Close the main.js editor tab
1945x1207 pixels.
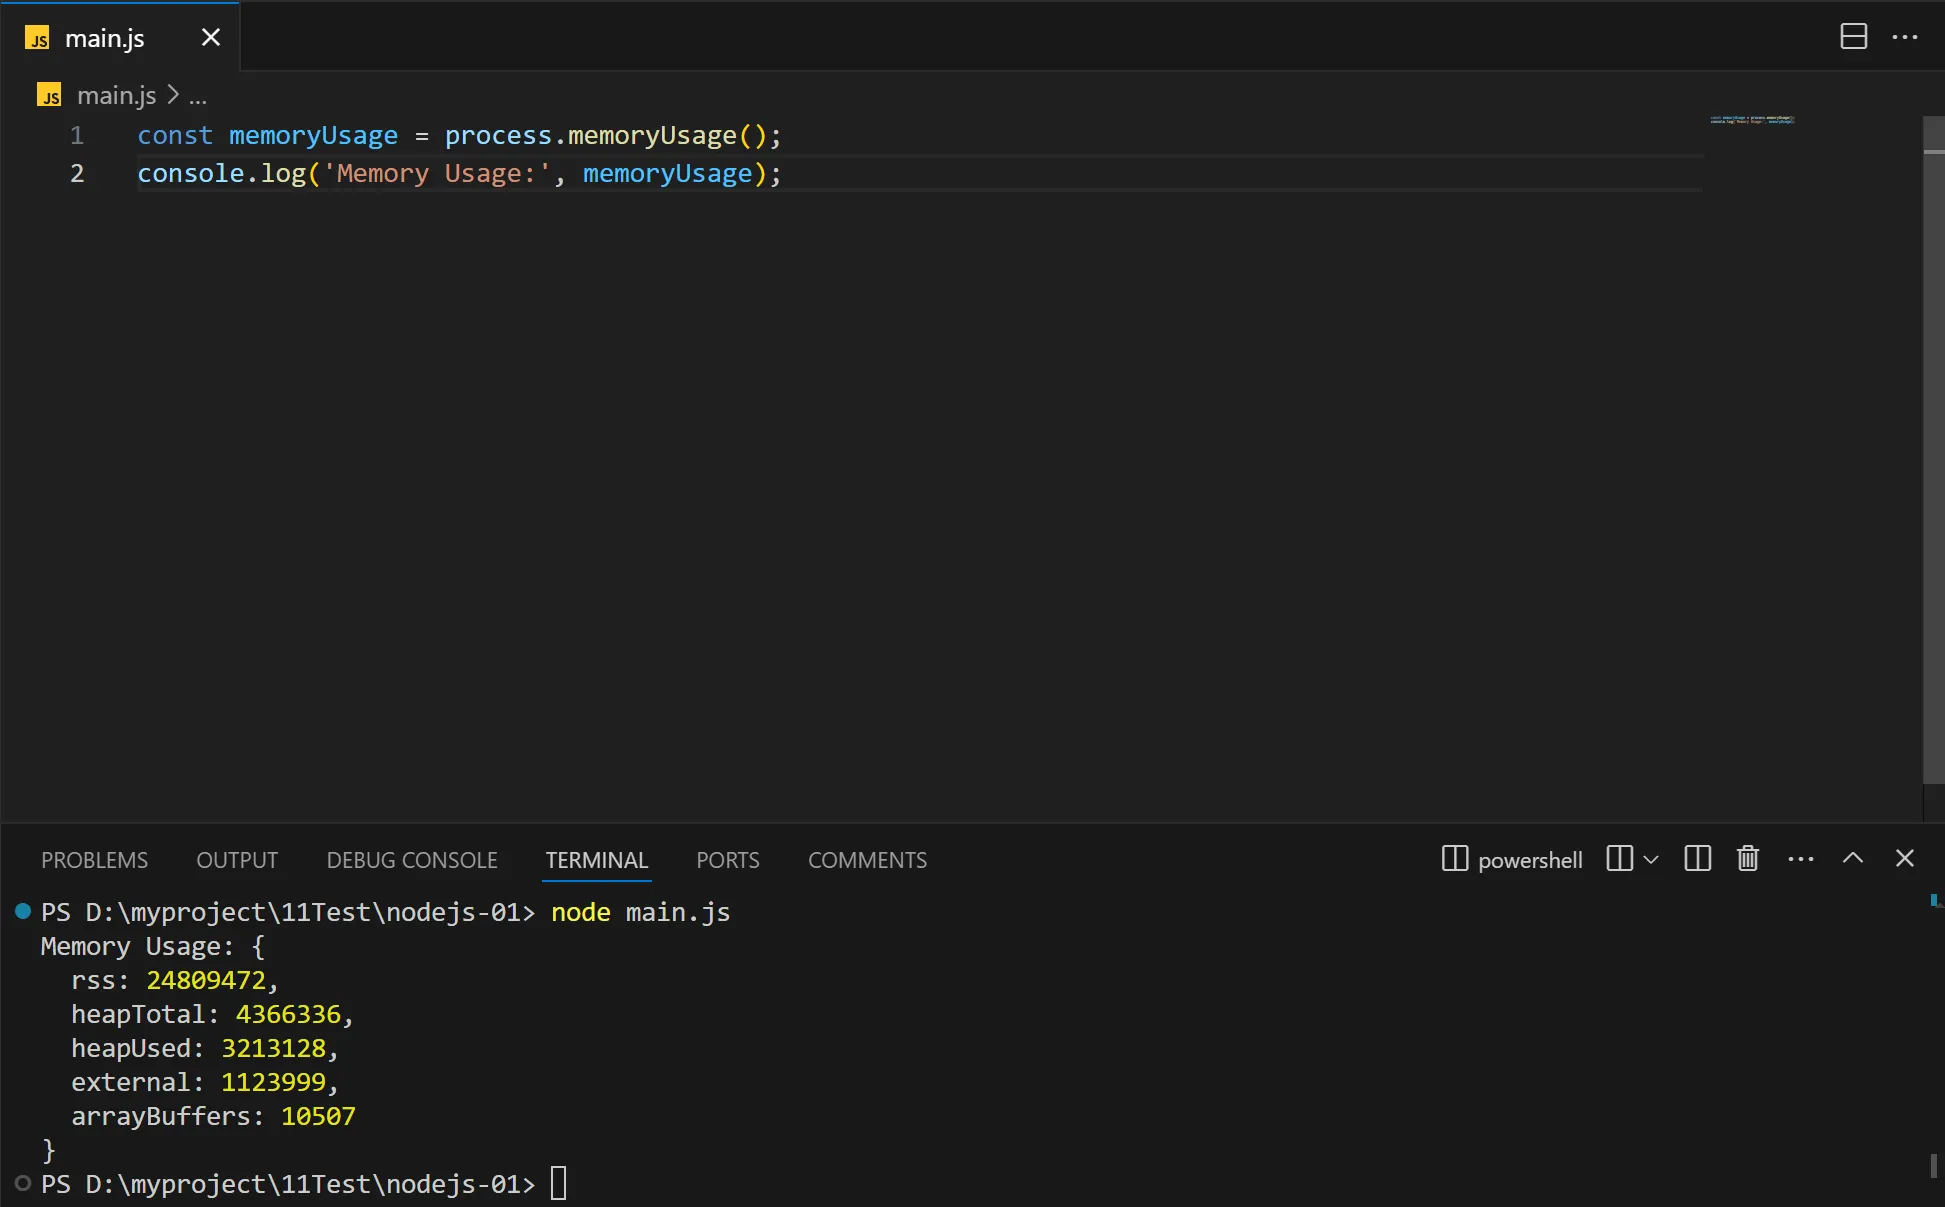point(210,38)
